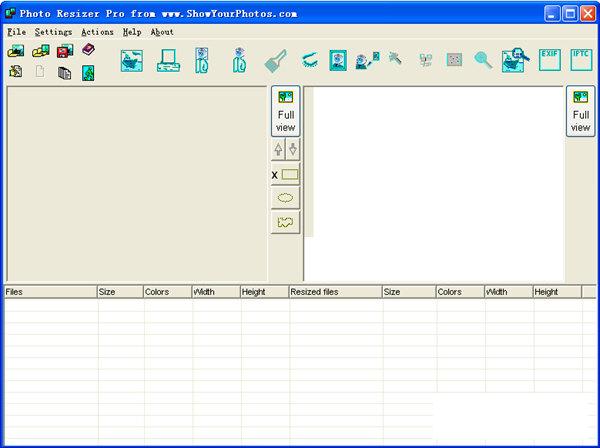Screen dimensions: 600x448
Task: Open the Actions menu
Action: (x=97, y=32)
